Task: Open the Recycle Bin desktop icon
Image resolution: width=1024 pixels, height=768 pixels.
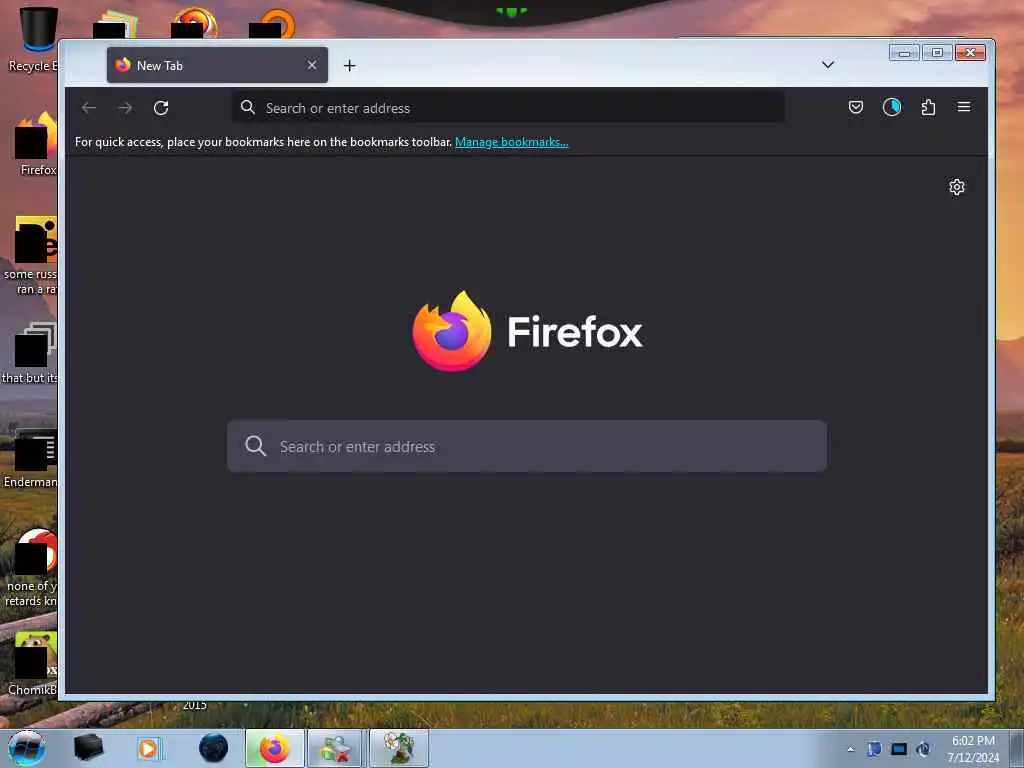Action: 34,39
